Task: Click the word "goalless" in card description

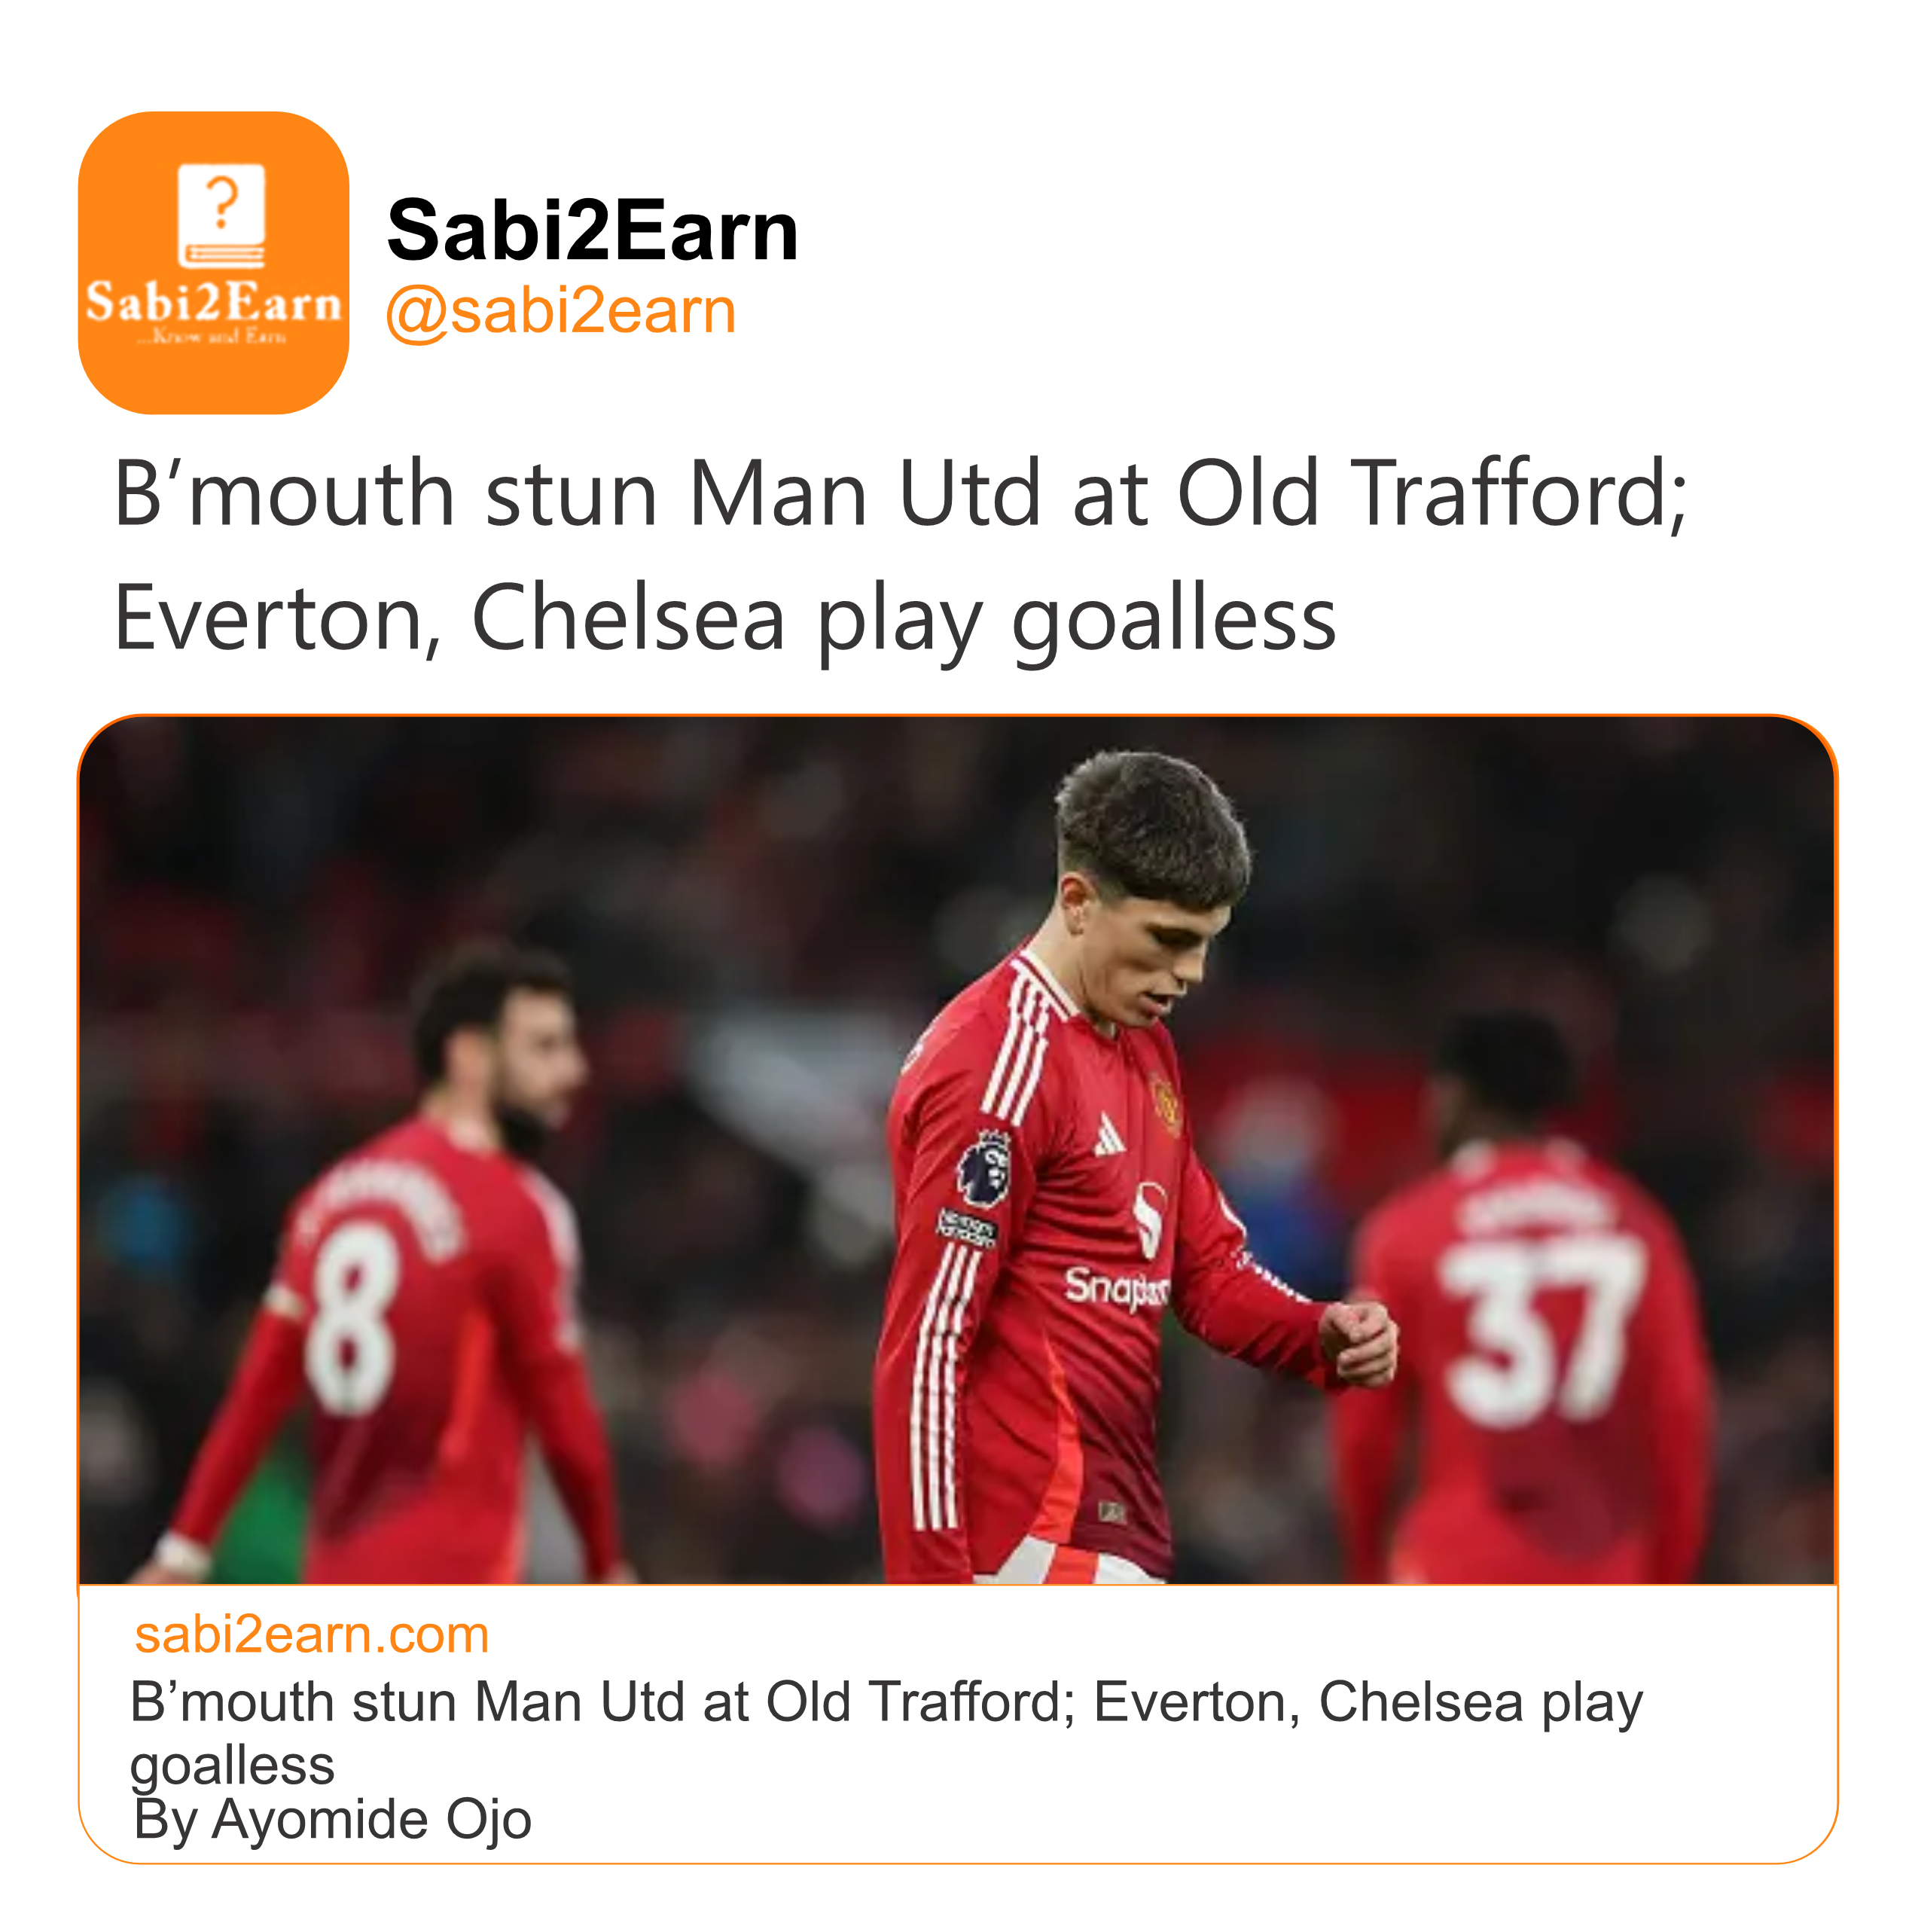Action: pyautogui.click(x=232, y=1766)
